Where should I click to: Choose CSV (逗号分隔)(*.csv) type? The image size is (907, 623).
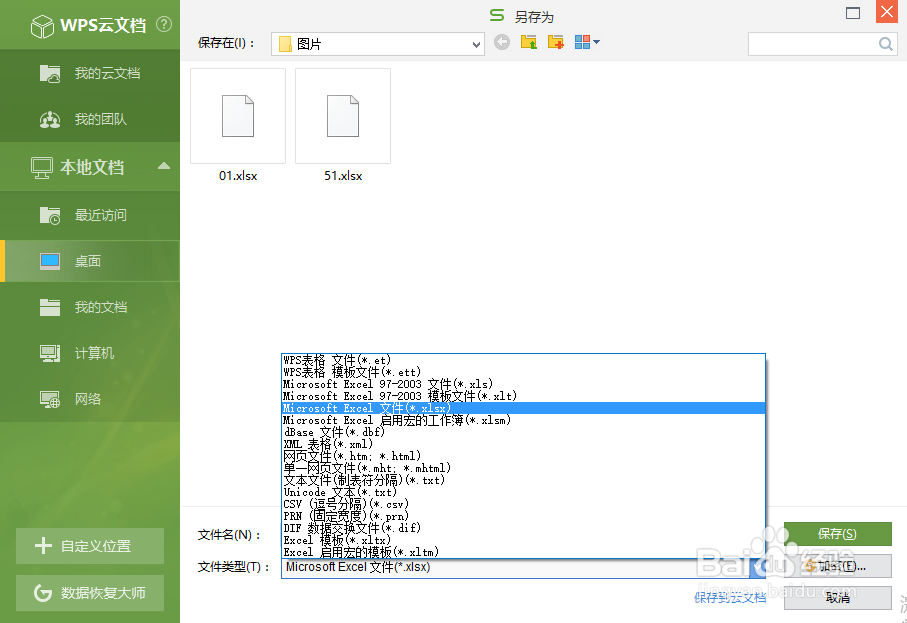point(523,504)
